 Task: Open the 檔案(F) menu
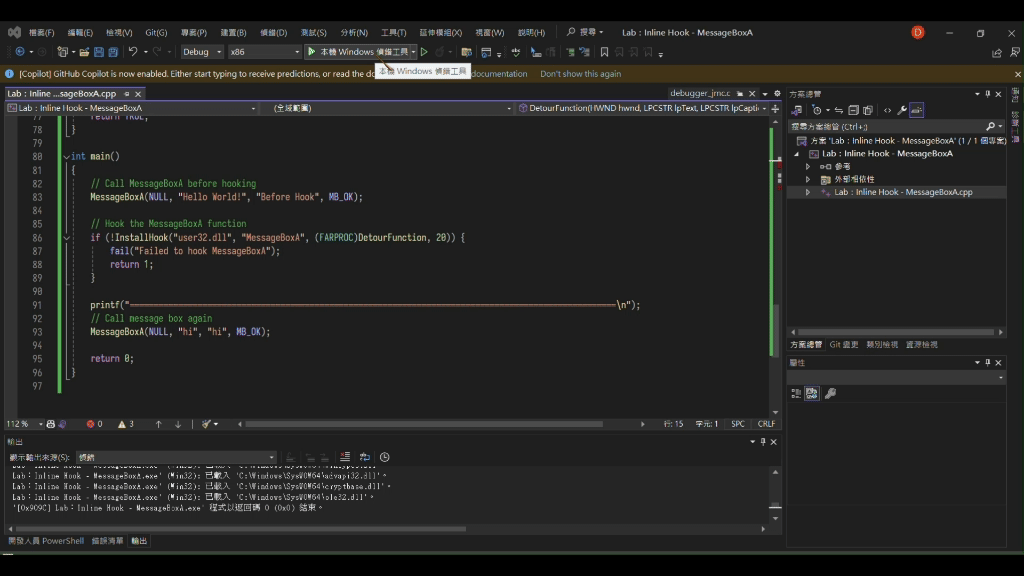pyautogui.click(x=41, y=33)
